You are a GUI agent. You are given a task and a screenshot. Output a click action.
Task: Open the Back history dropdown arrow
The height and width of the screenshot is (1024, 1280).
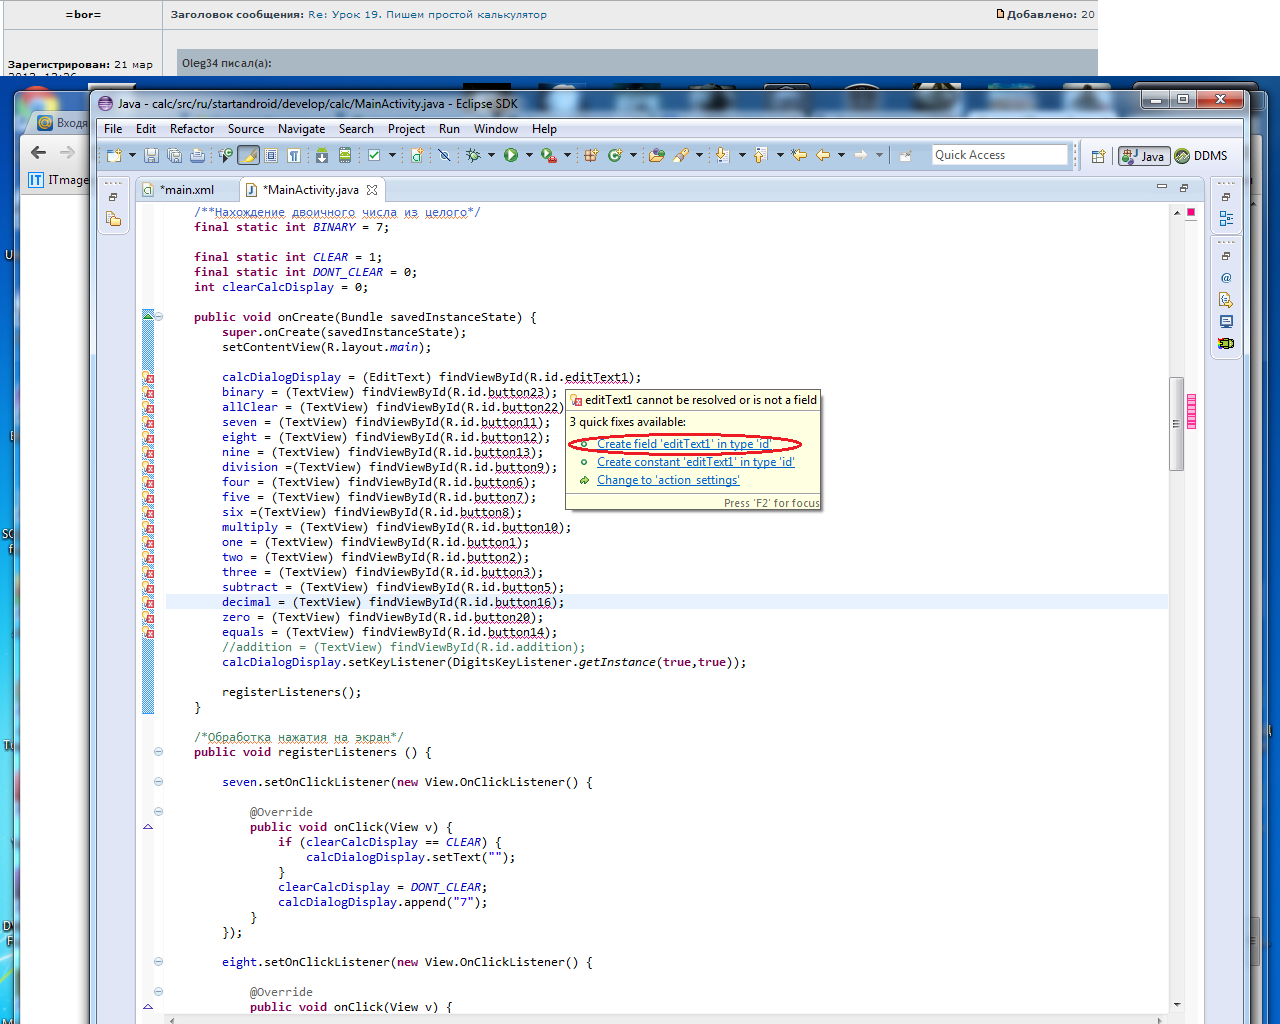pos(841,155)
